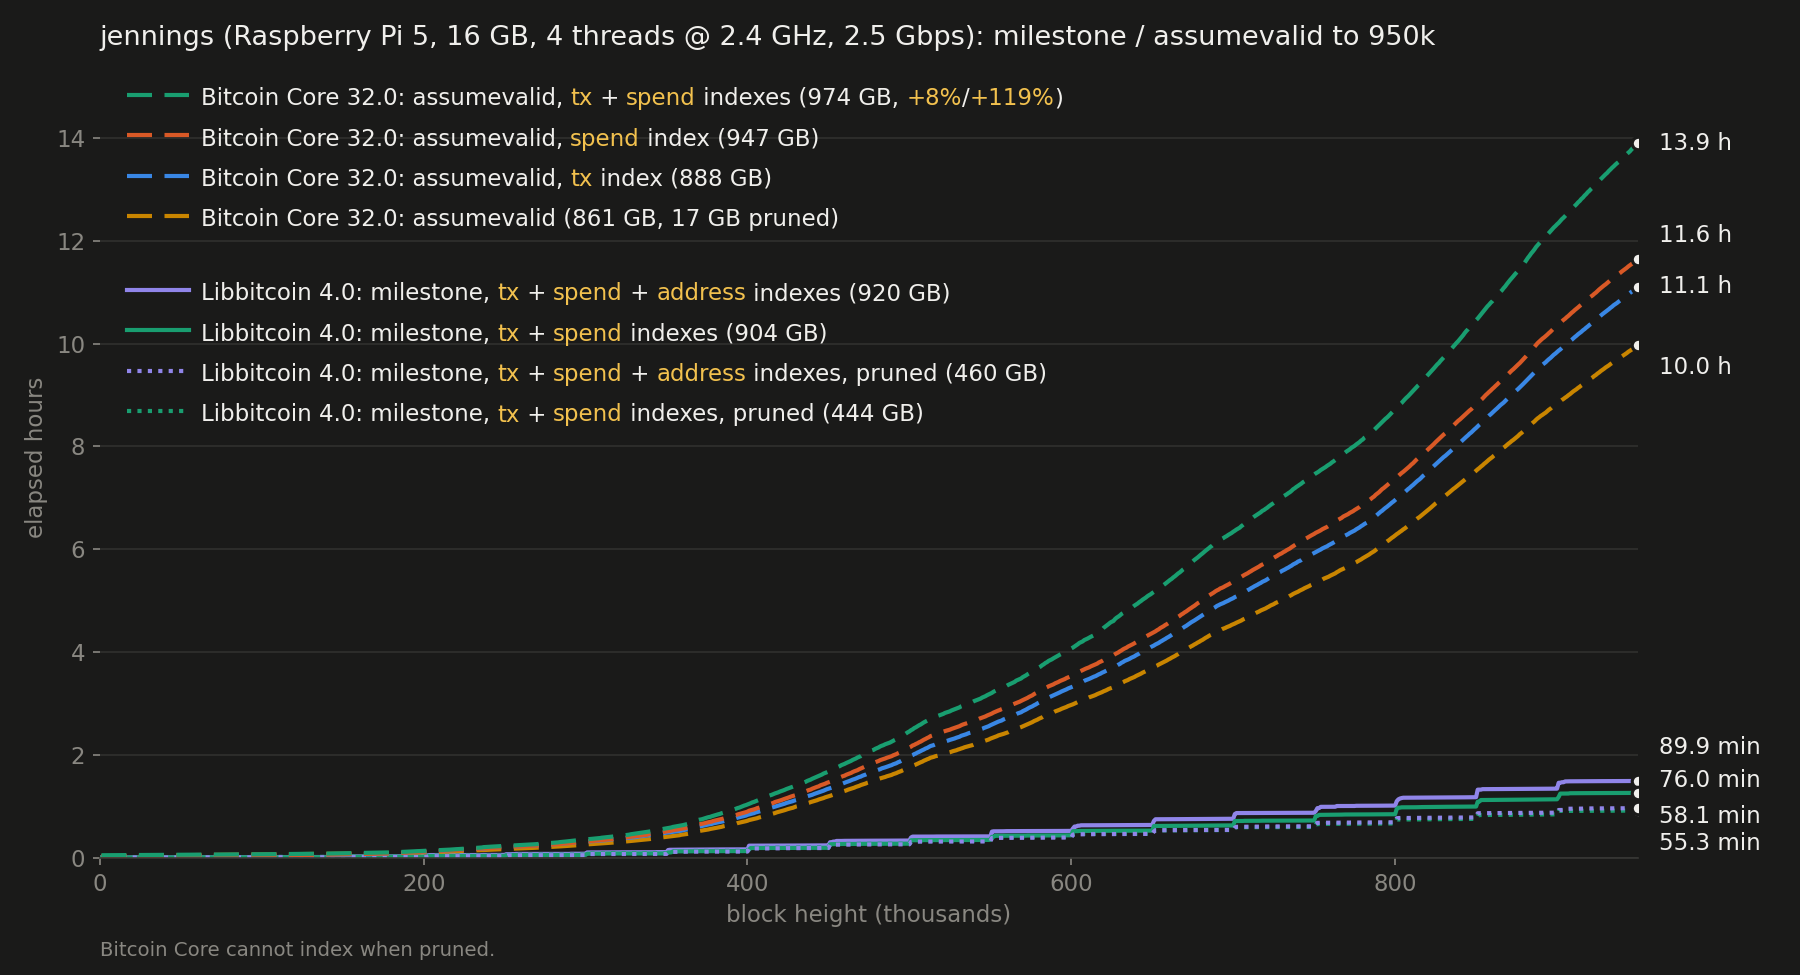Click the y-axis tick label 14
This screenshot has height=975, width=1800.
click(x=71, y=139)
